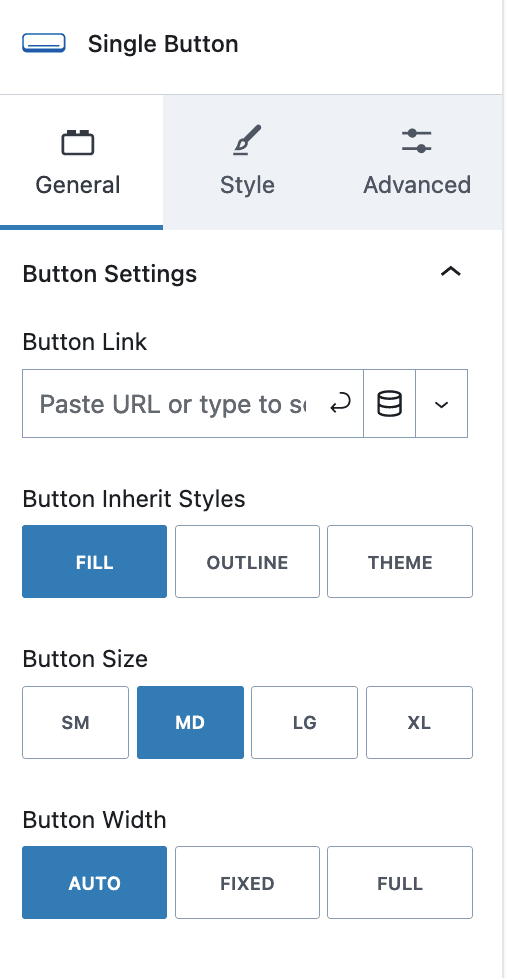Click the Single Button block icon
The width and height of the screenshot is (506, 978).
pyautogui.click(x=44, y=44)
